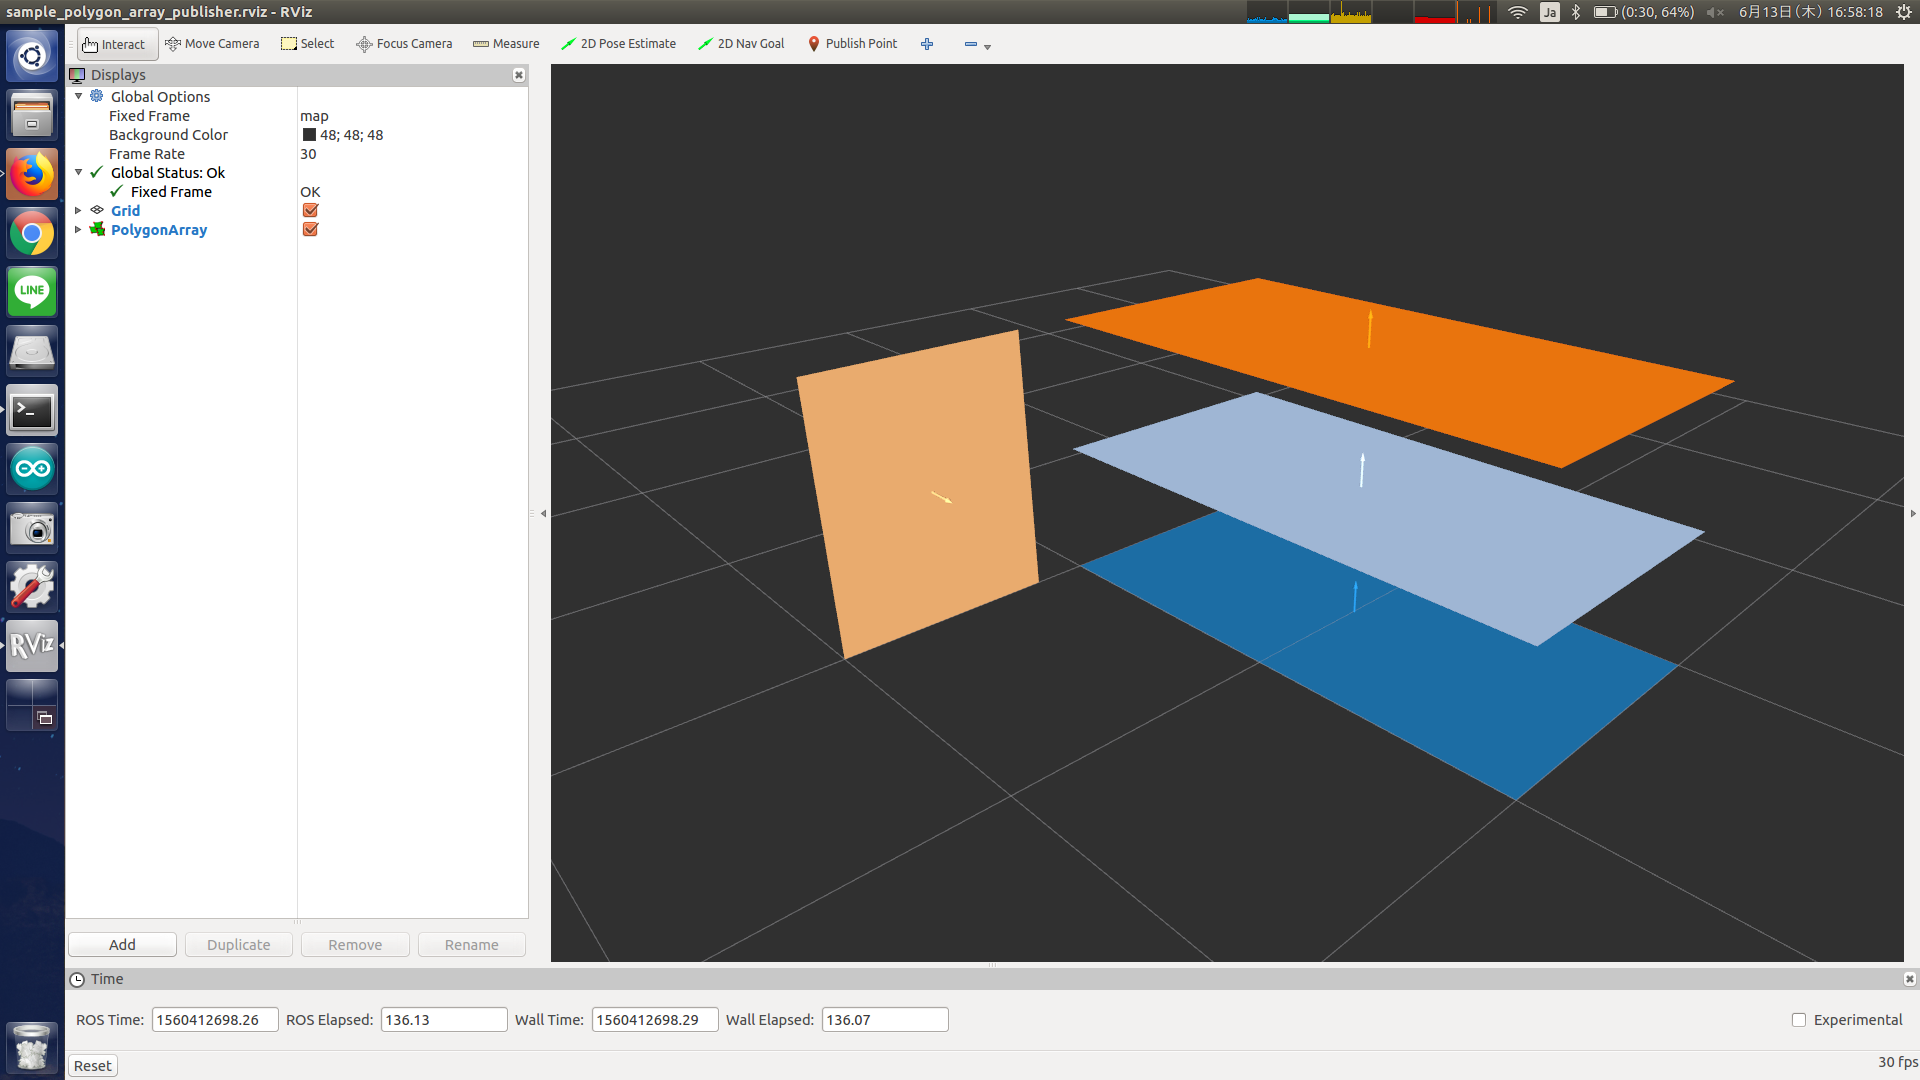1920x1080 pixels.
Task: Select the Publish Point tool
Action: (852, 44)
